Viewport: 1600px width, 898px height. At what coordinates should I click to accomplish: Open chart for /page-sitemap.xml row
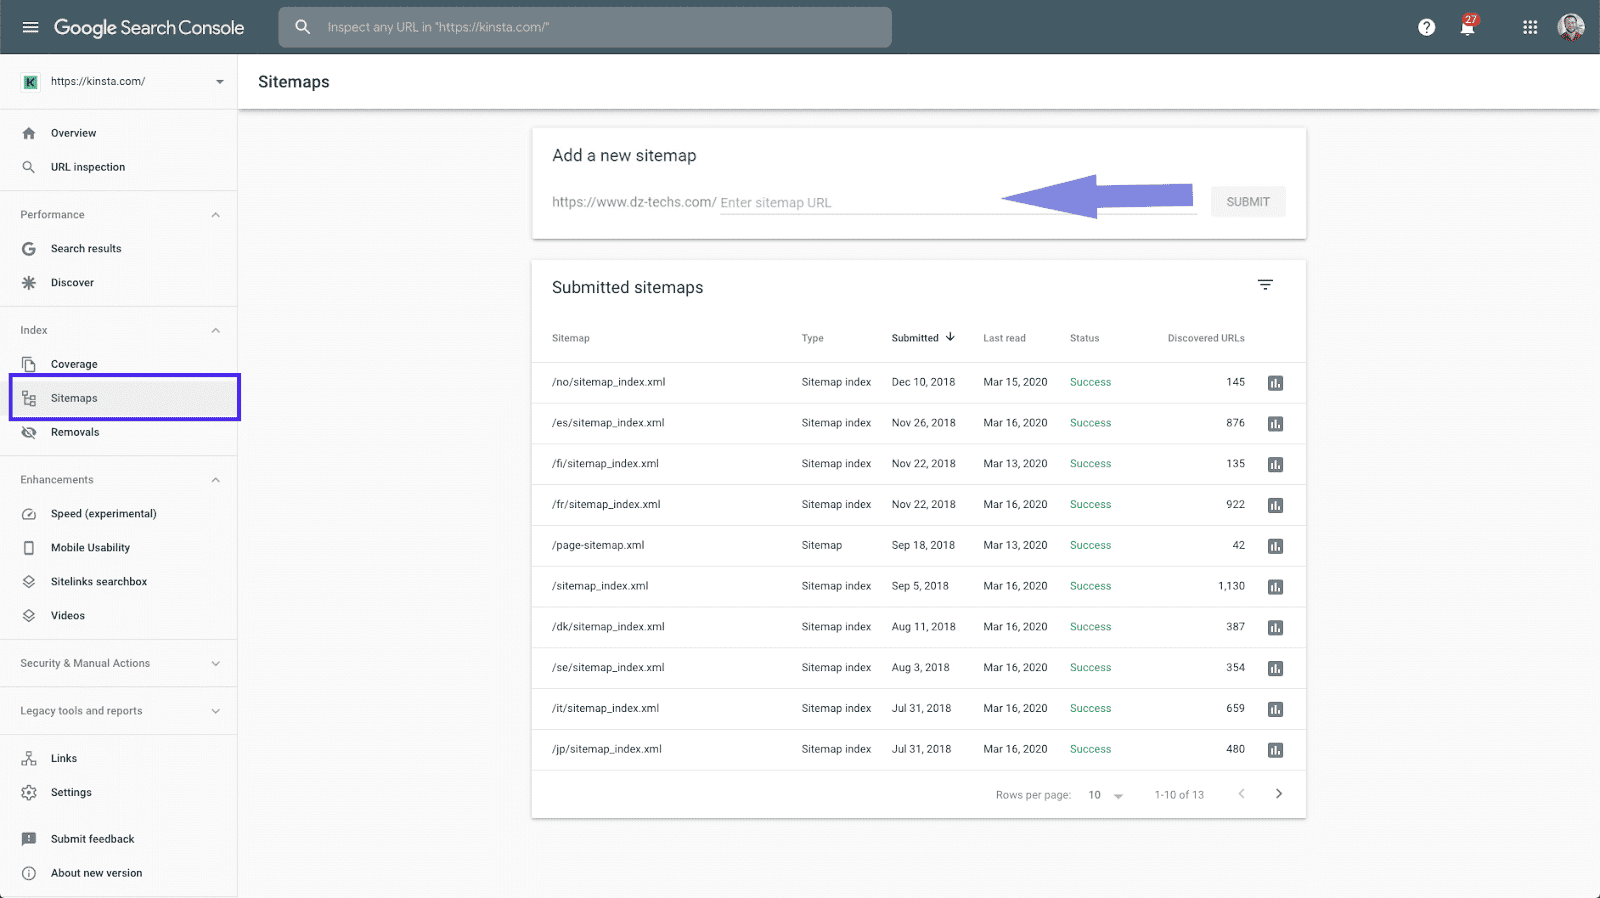(1275, 546)
